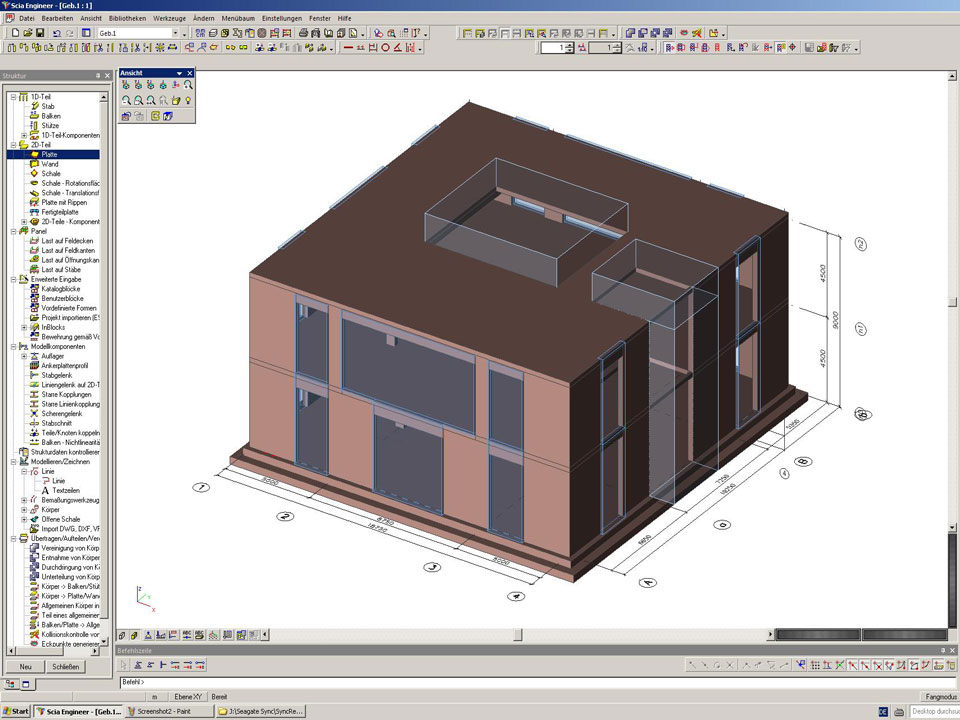Click the Schließen button
960x720 pixels.
point(66,667)
